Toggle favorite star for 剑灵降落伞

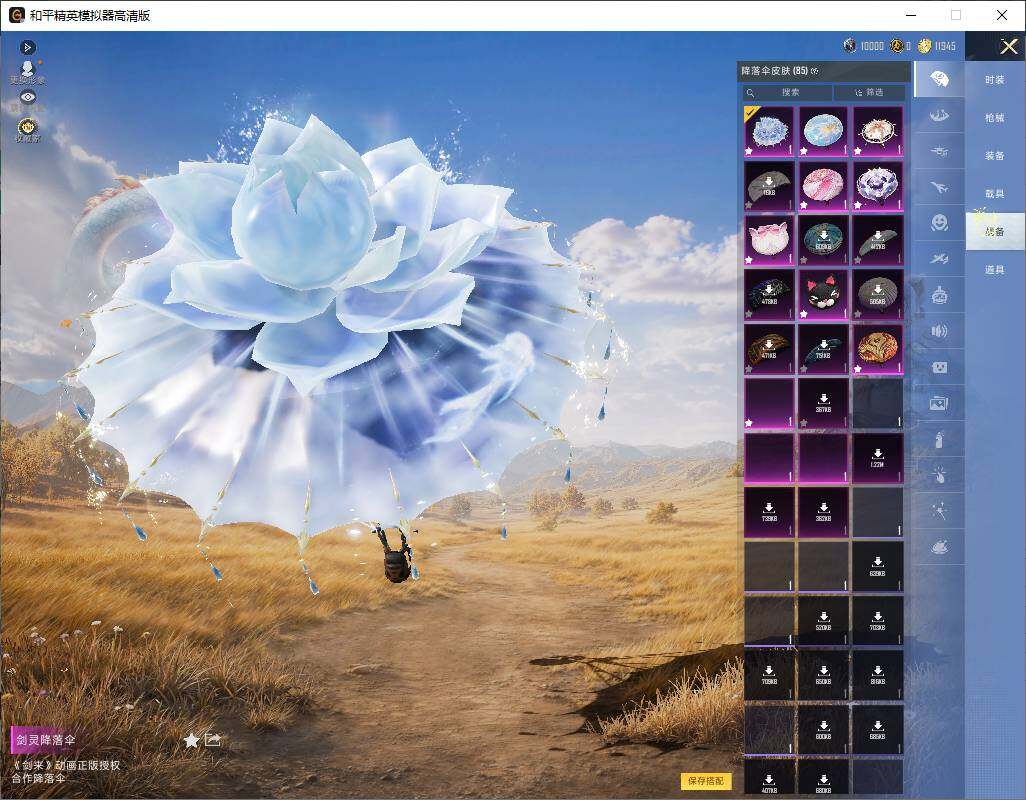tap(191, 740)
